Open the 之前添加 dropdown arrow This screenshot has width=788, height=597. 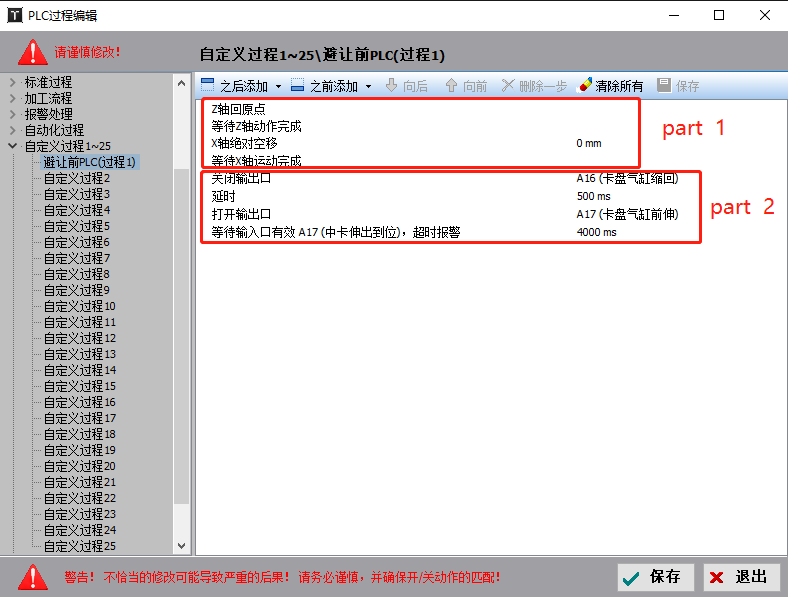click(x=368, y=86)
